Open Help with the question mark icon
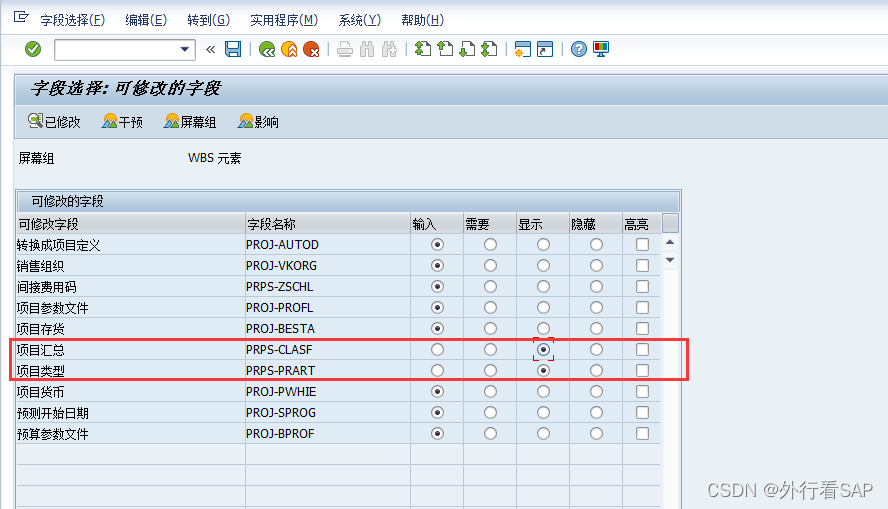This screenshot has height=509, width=888. (578, 49)
